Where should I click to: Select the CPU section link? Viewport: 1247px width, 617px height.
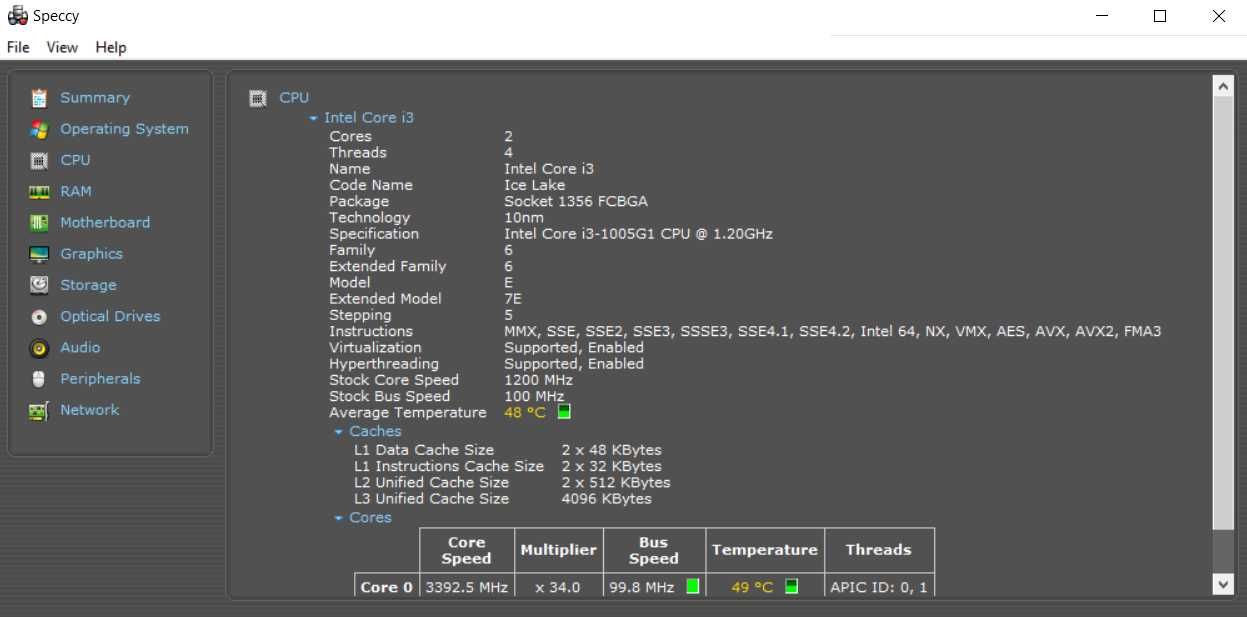[x=75, y=160]
